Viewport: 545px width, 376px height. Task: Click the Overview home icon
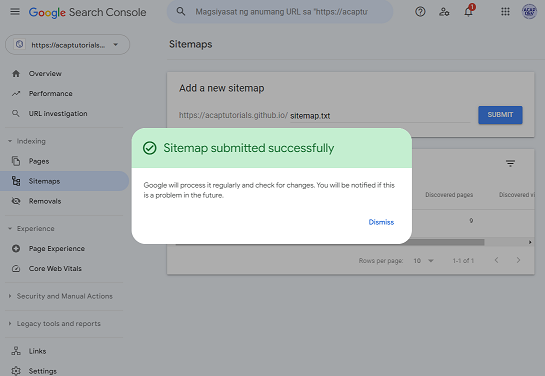(x=16, y=74)
